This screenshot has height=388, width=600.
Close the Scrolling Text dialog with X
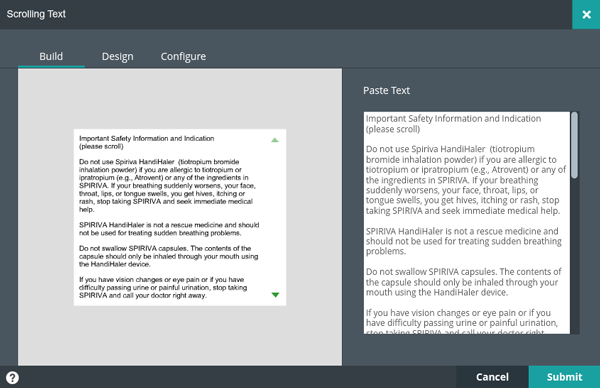586,15
